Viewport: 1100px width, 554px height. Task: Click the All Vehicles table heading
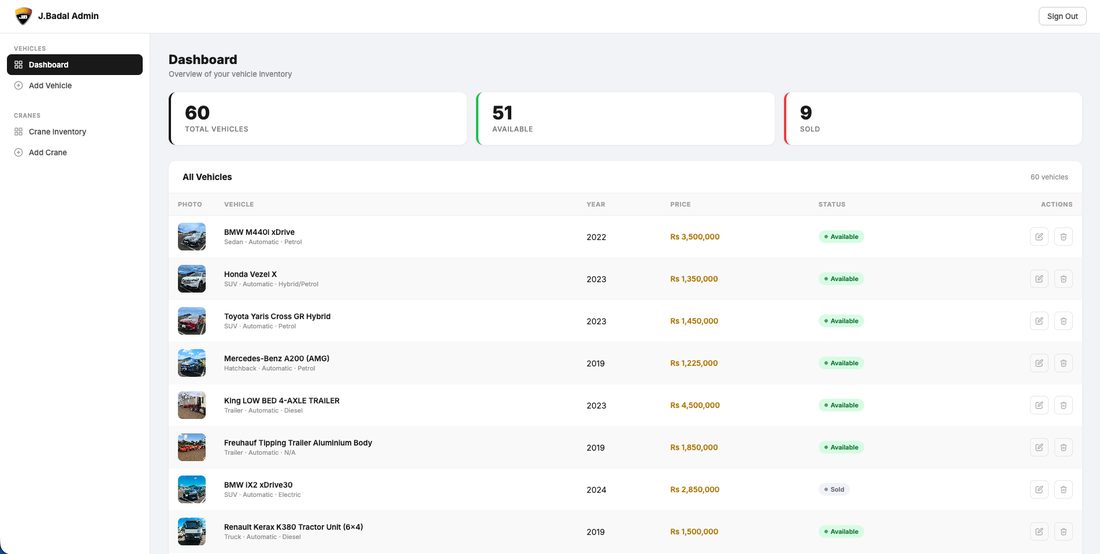click(x=207, y=177)
